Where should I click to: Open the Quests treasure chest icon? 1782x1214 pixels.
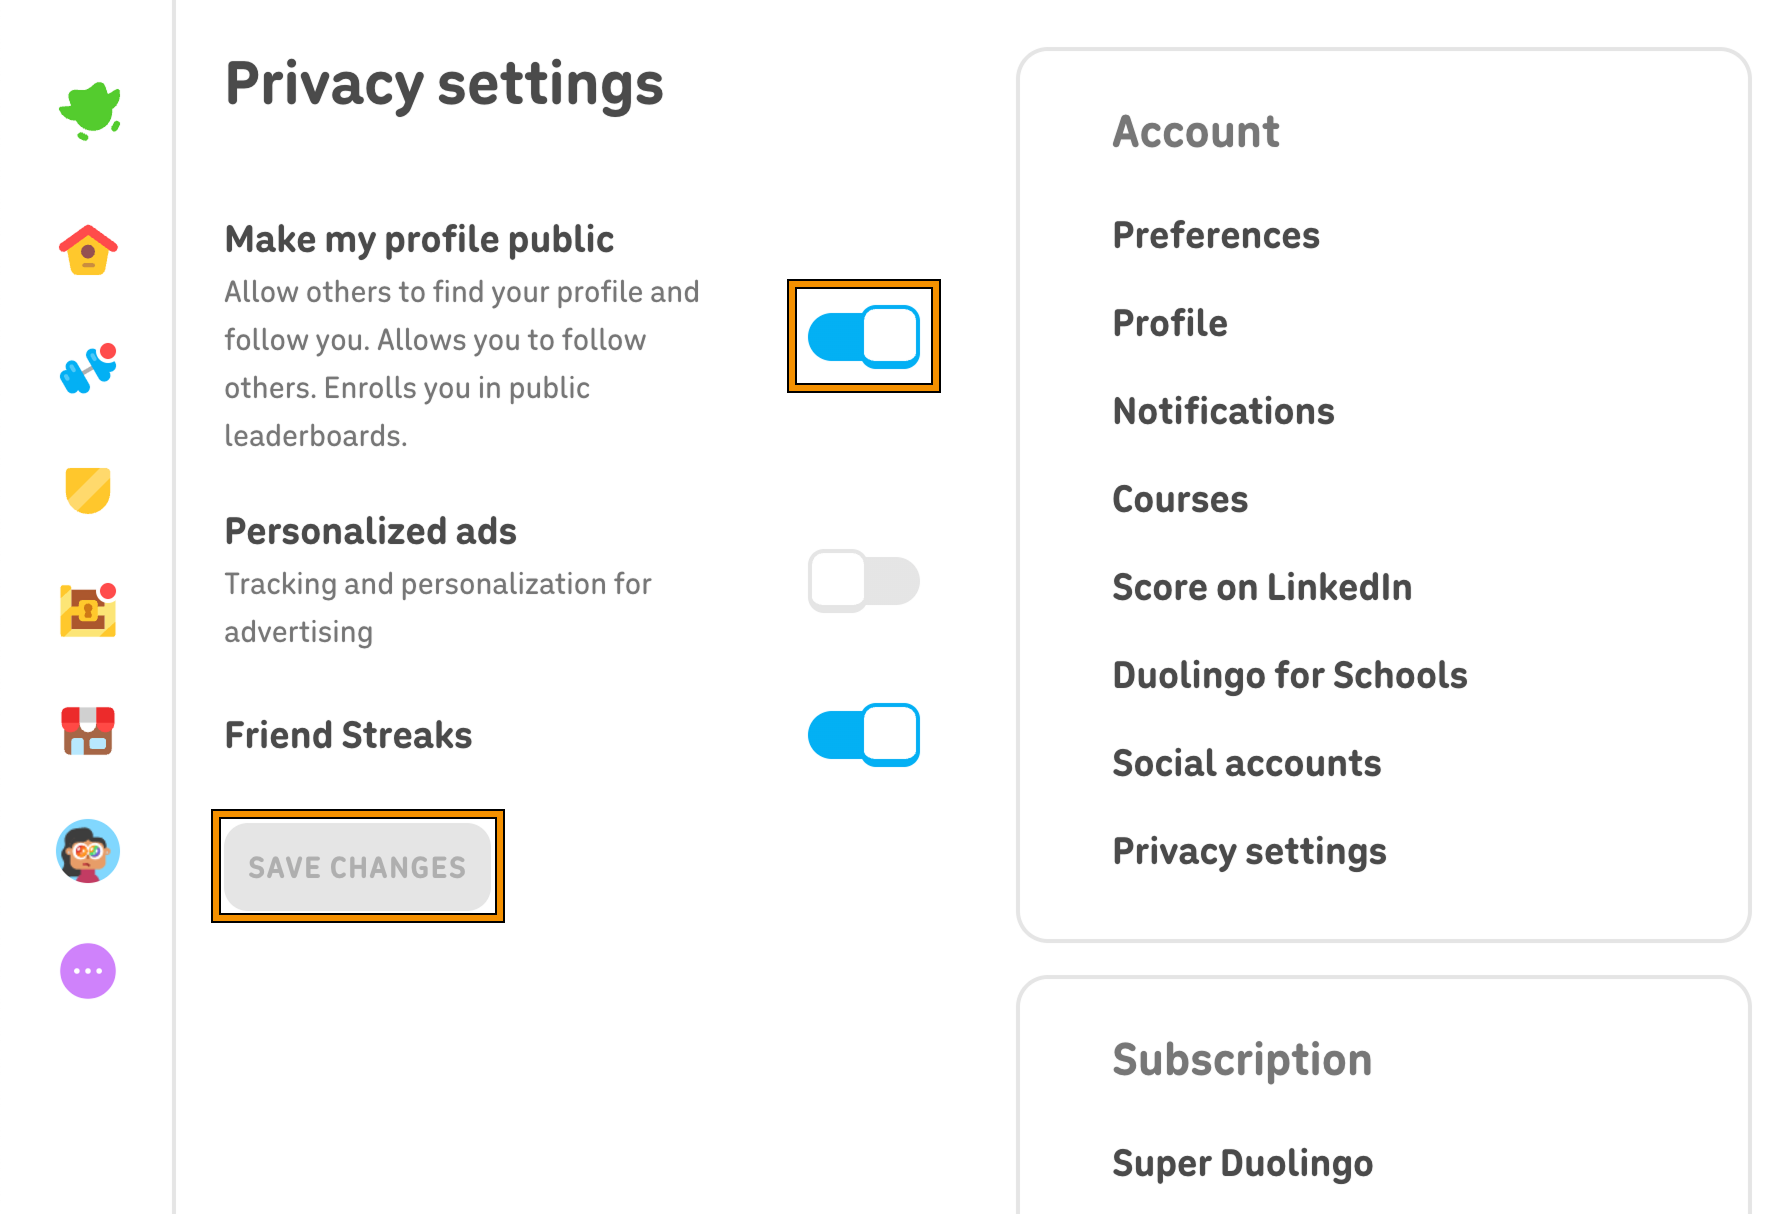pos(88,610)
